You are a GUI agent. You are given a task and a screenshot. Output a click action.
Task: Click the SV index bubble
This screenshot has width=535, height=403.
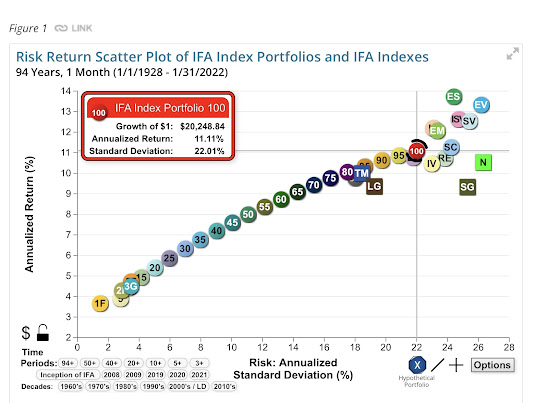469,121
